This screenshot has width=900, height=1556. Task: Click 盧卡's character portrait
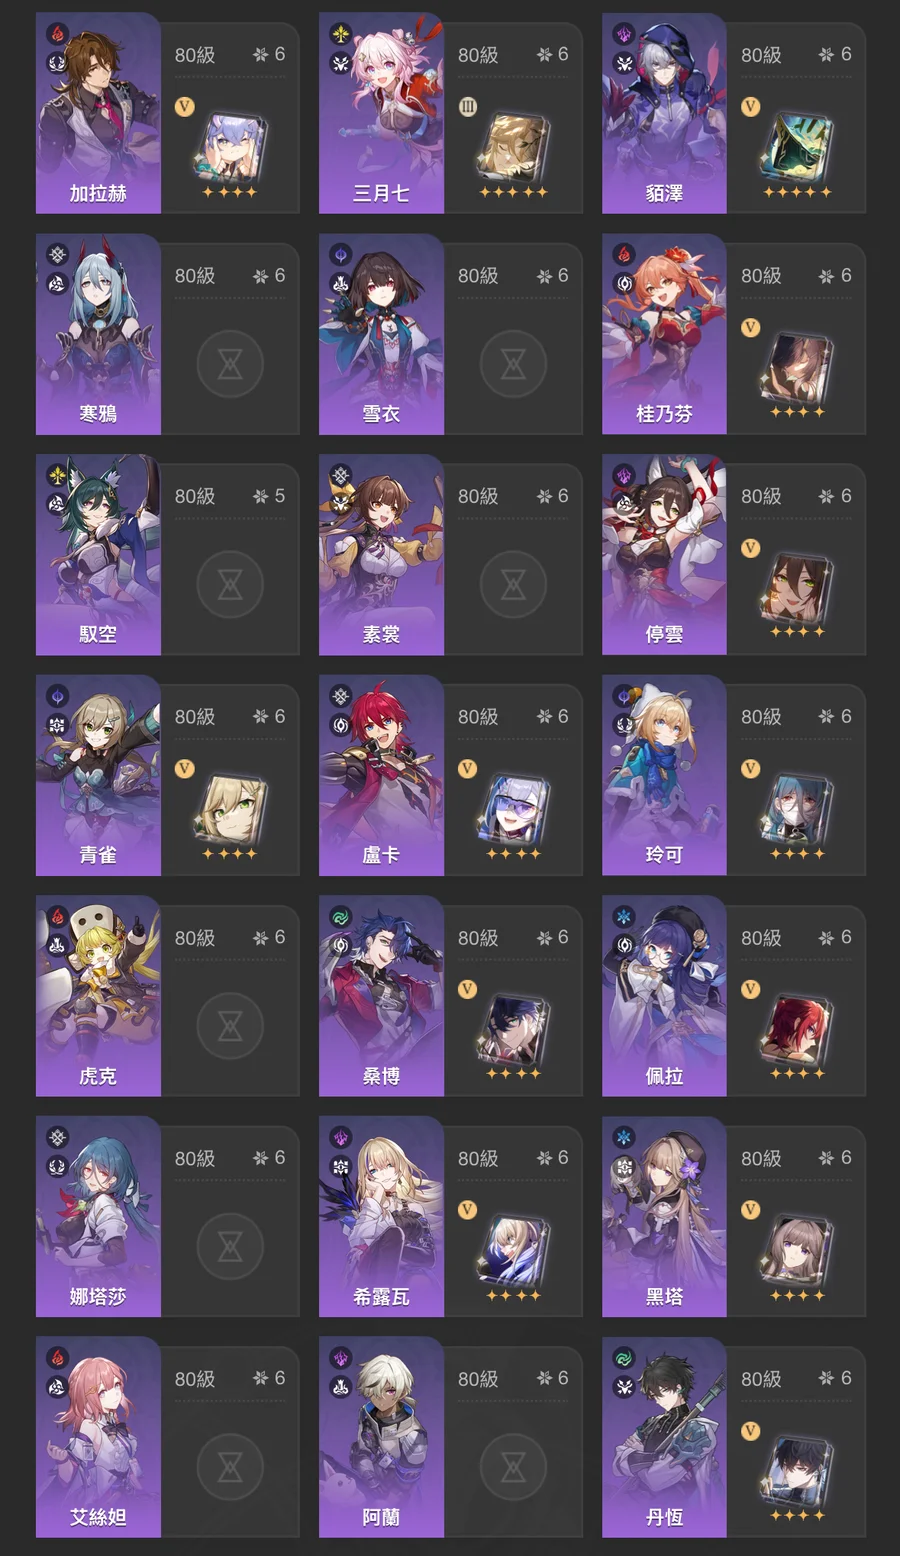coord(381,775)
